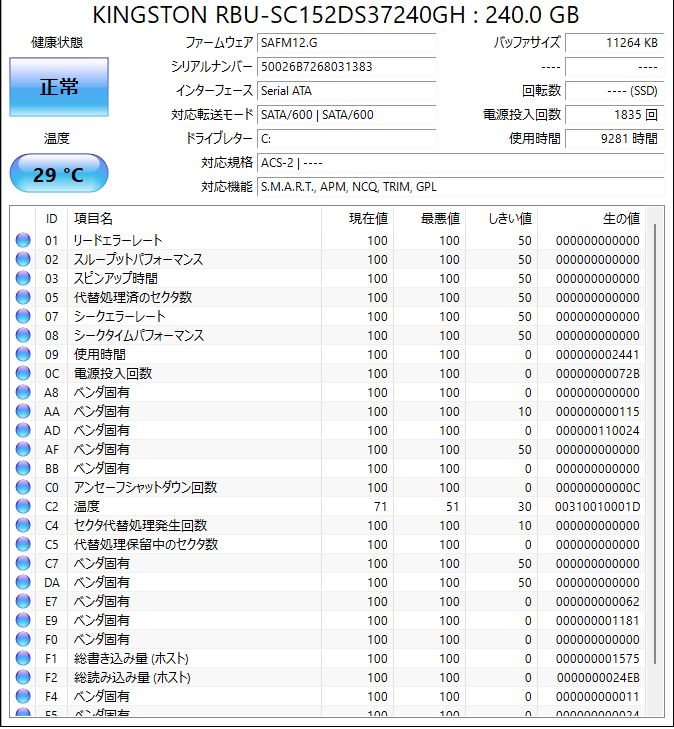
Task: Click the status icon for row 01 リードエラーレート
Action: (x=23, y=240)
